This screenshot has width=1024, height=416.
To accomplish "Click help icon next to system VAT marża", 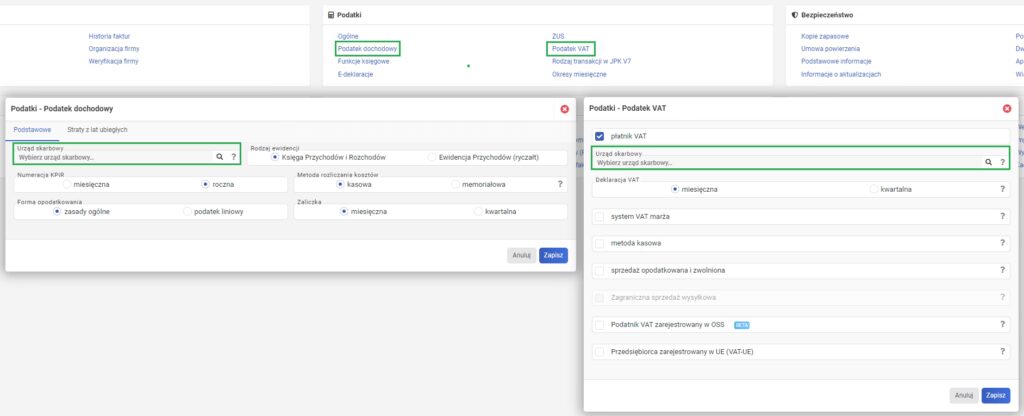I will click(x=1002, y=216).
